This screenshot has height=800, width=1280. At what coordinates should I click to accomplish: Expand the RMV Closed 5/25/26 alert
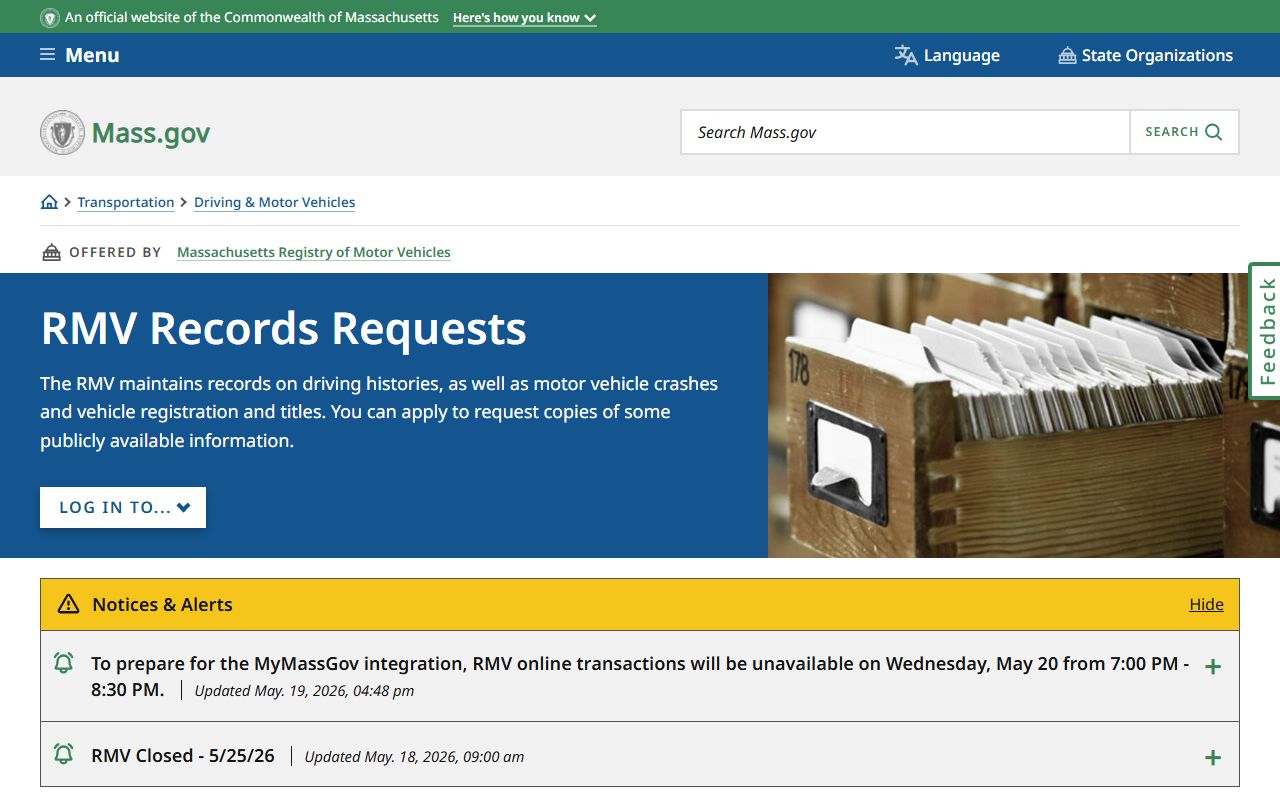(1213, 758)
